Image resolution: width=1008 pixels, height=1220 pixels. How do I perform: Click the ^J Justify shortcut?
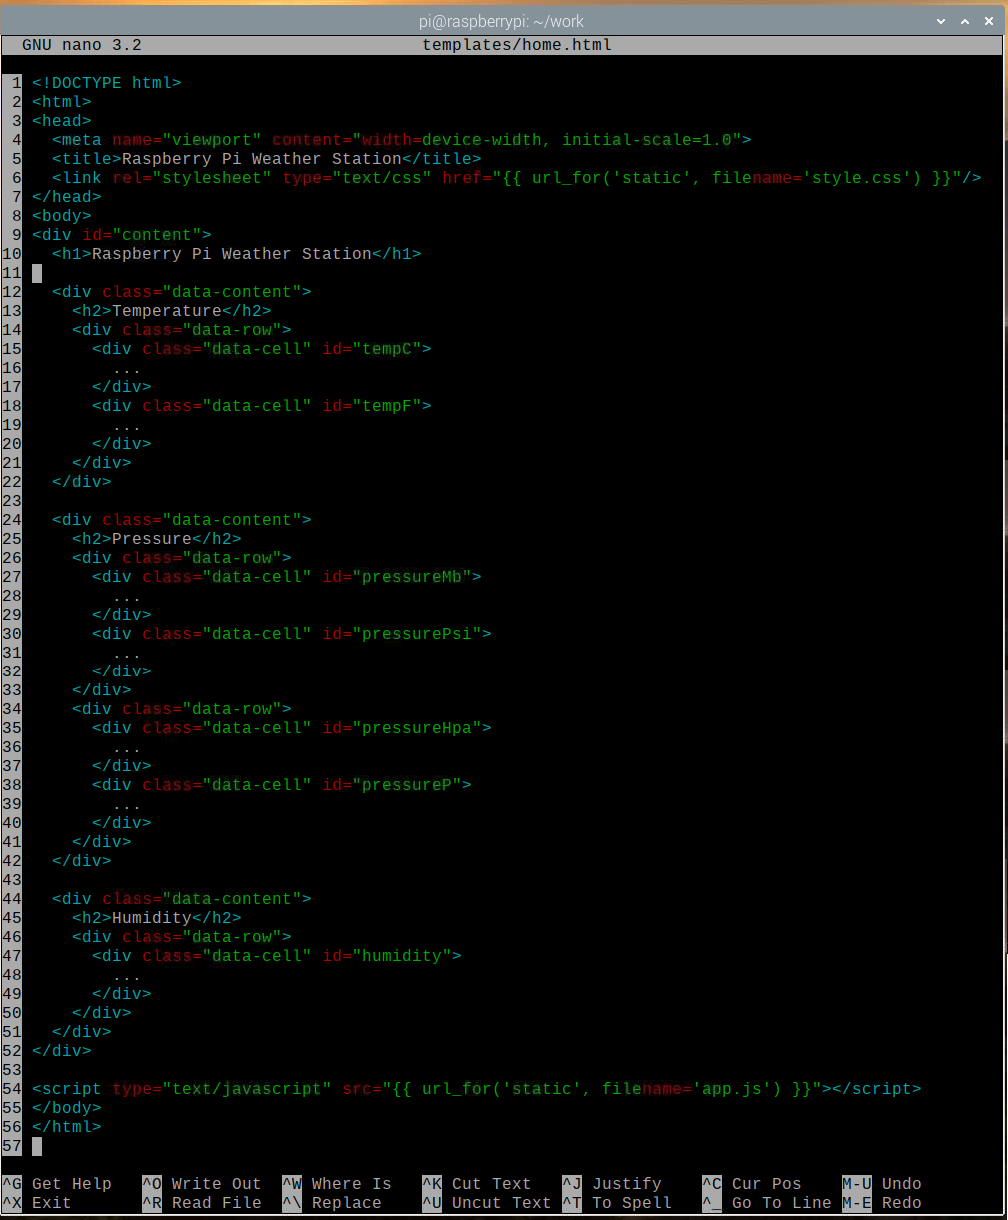[612, 1184]
